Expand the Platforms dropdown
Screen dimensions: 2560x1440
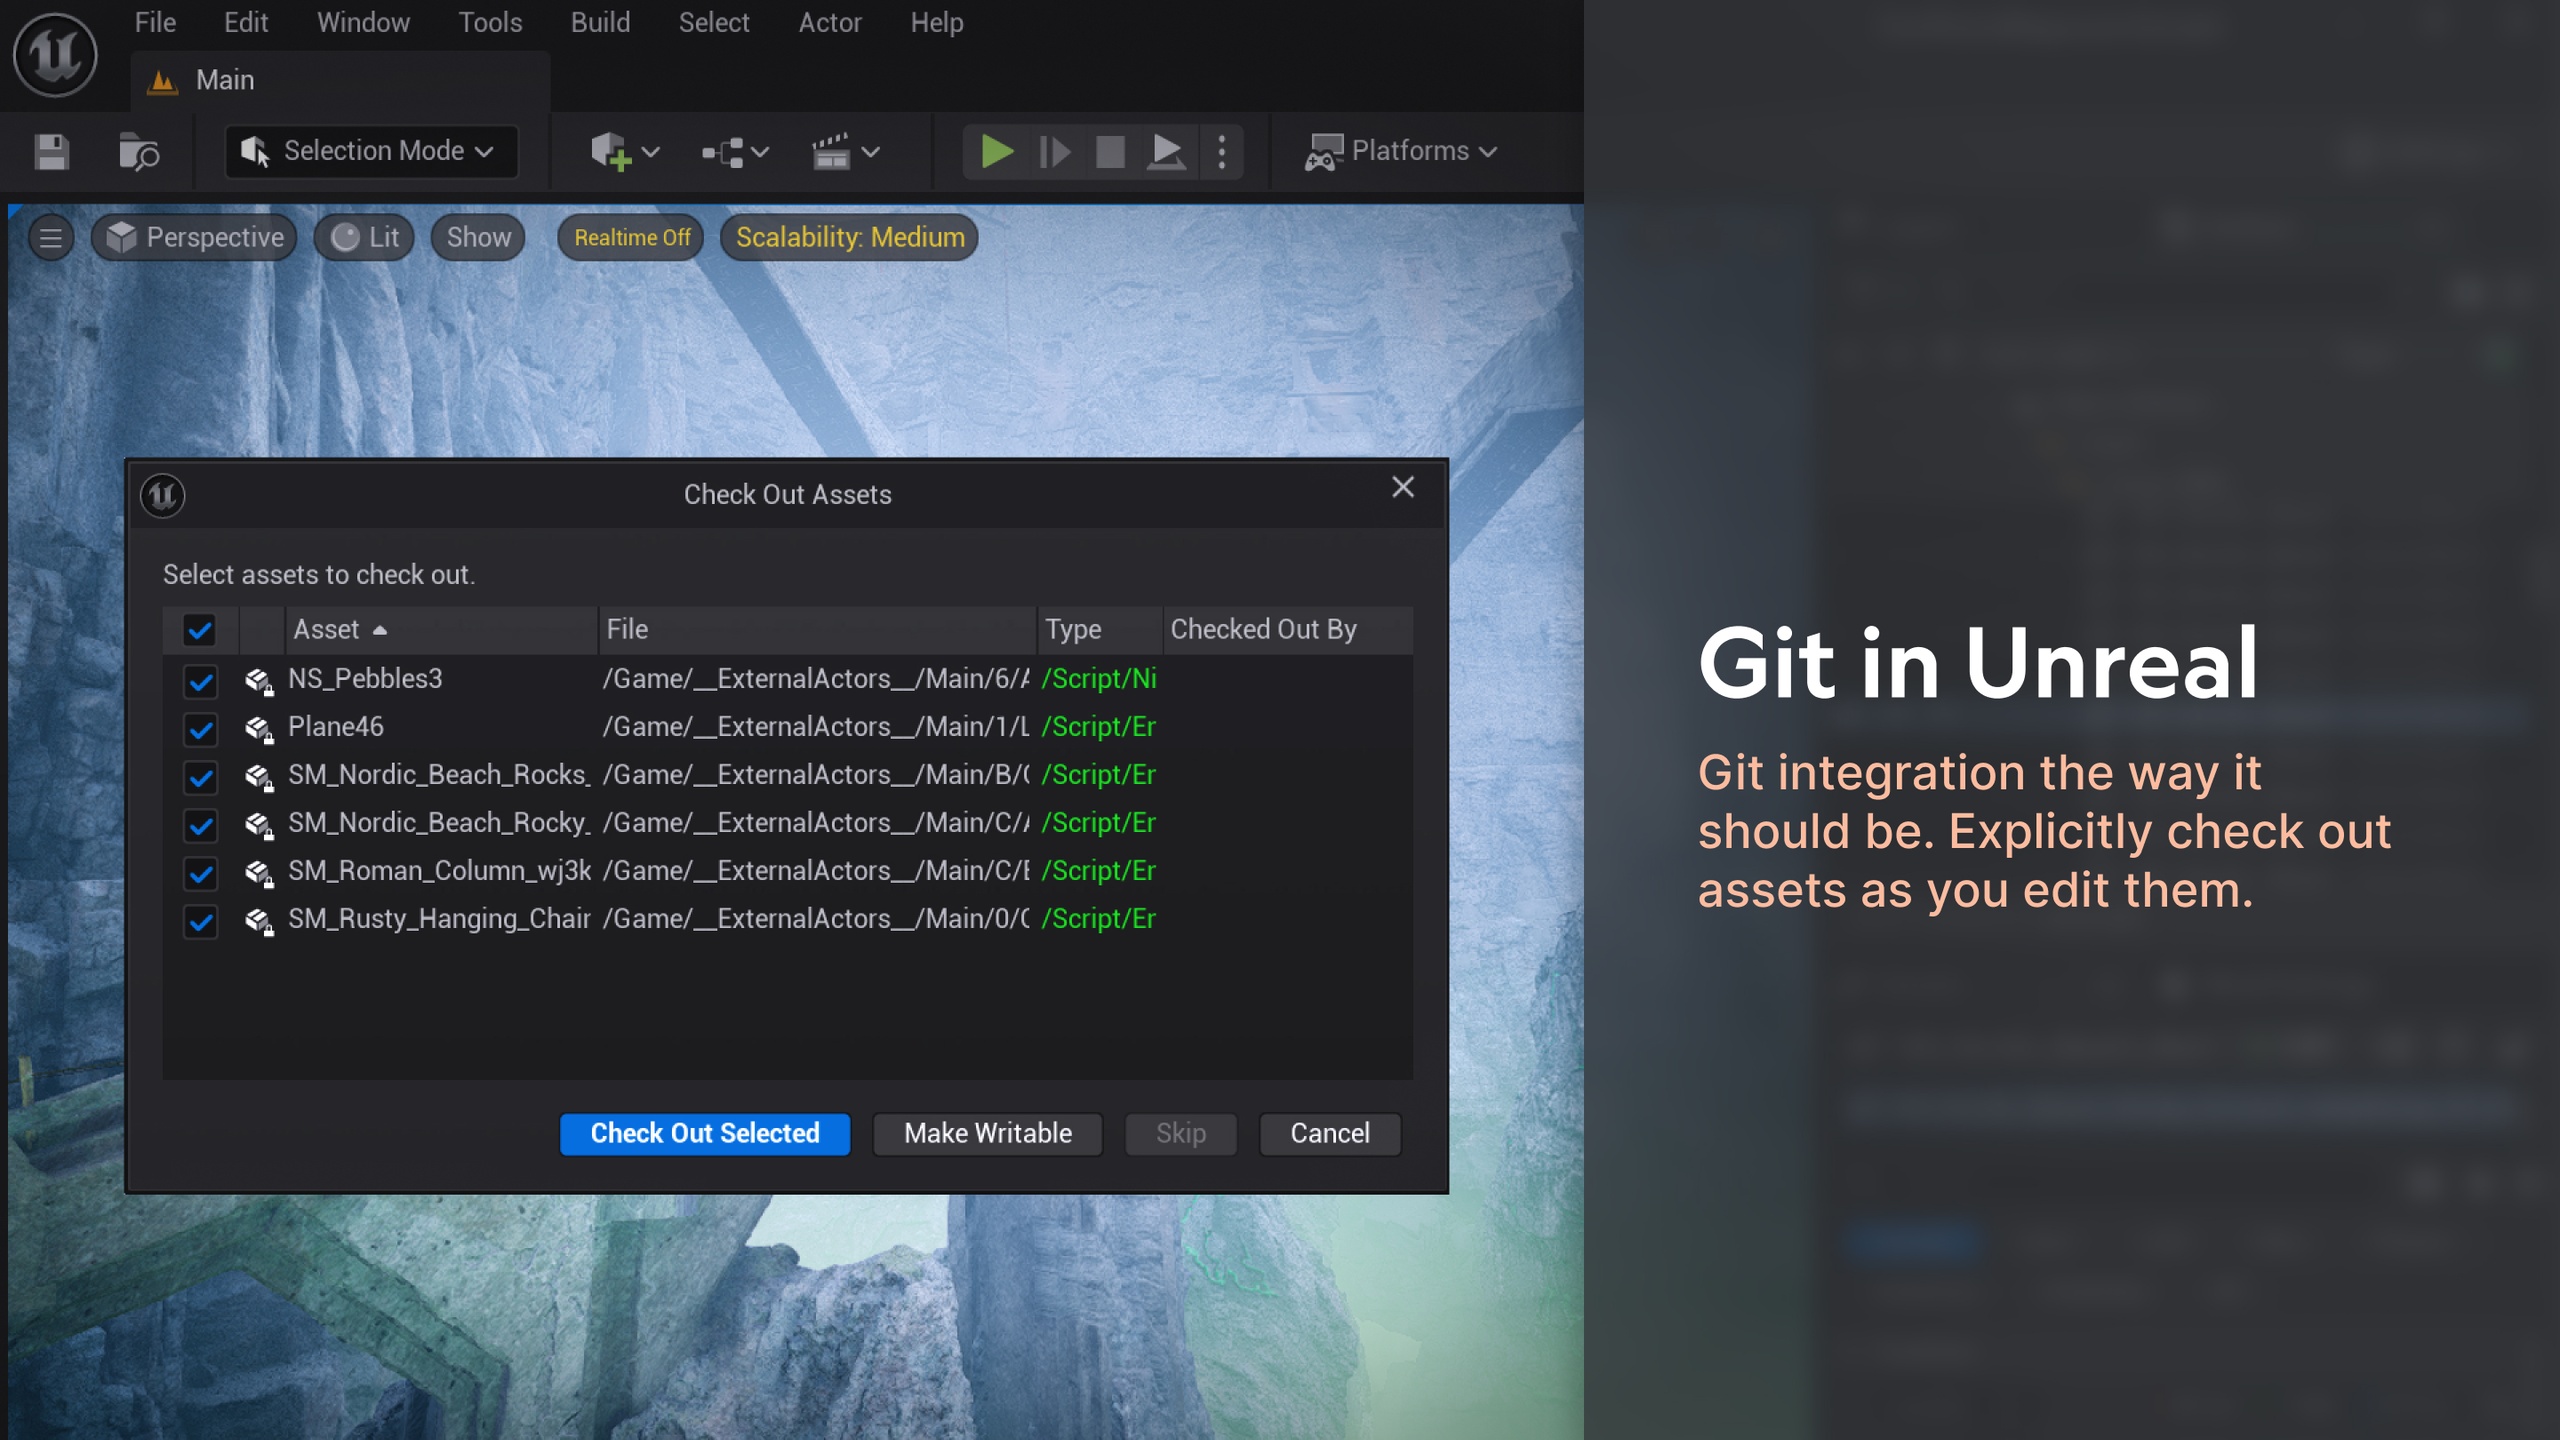point(1401,151)
